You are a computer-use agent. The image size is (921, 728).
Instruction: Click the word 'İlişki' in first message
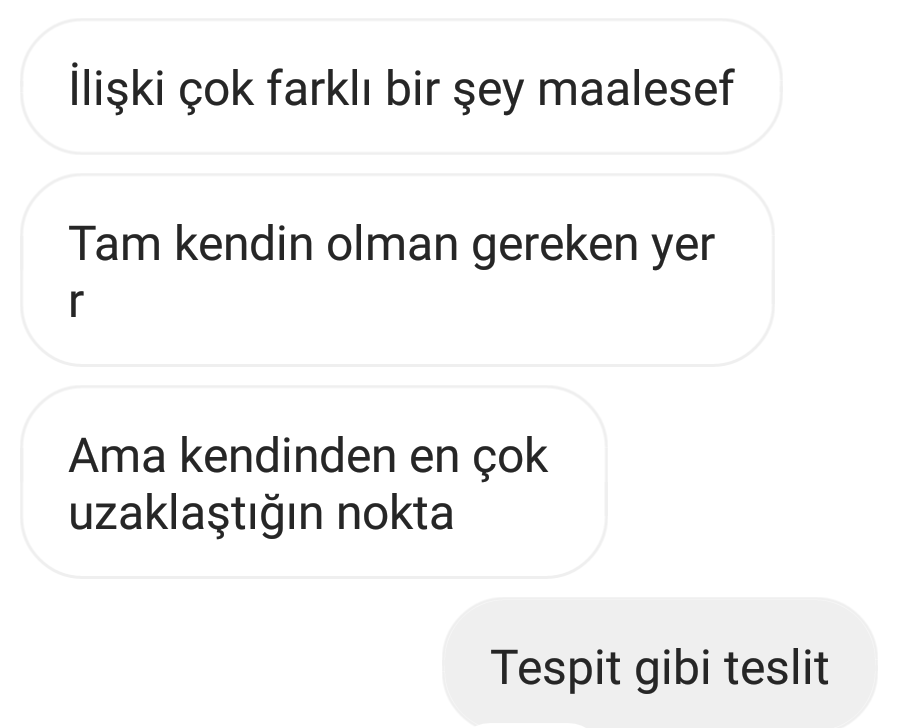(x=116, y=88)
